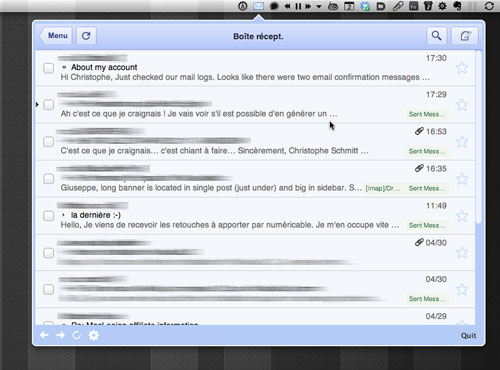Open the Menu button

tap(56, 36)
